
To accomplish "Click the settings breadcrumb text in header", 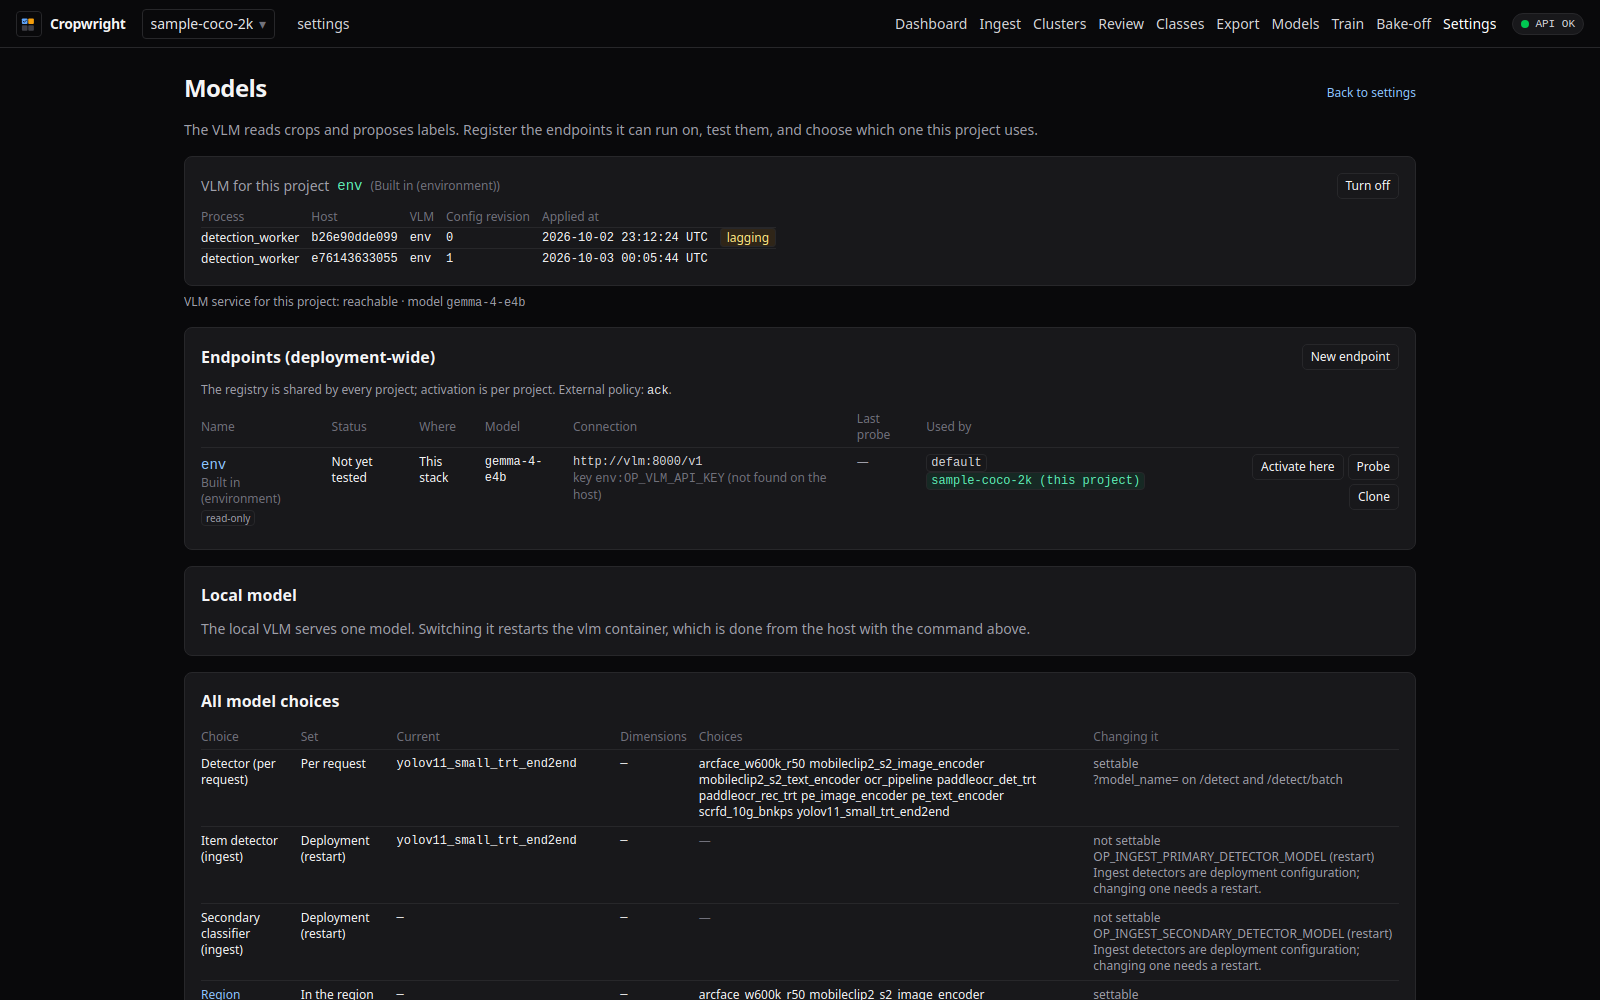I will click(323, 24).
